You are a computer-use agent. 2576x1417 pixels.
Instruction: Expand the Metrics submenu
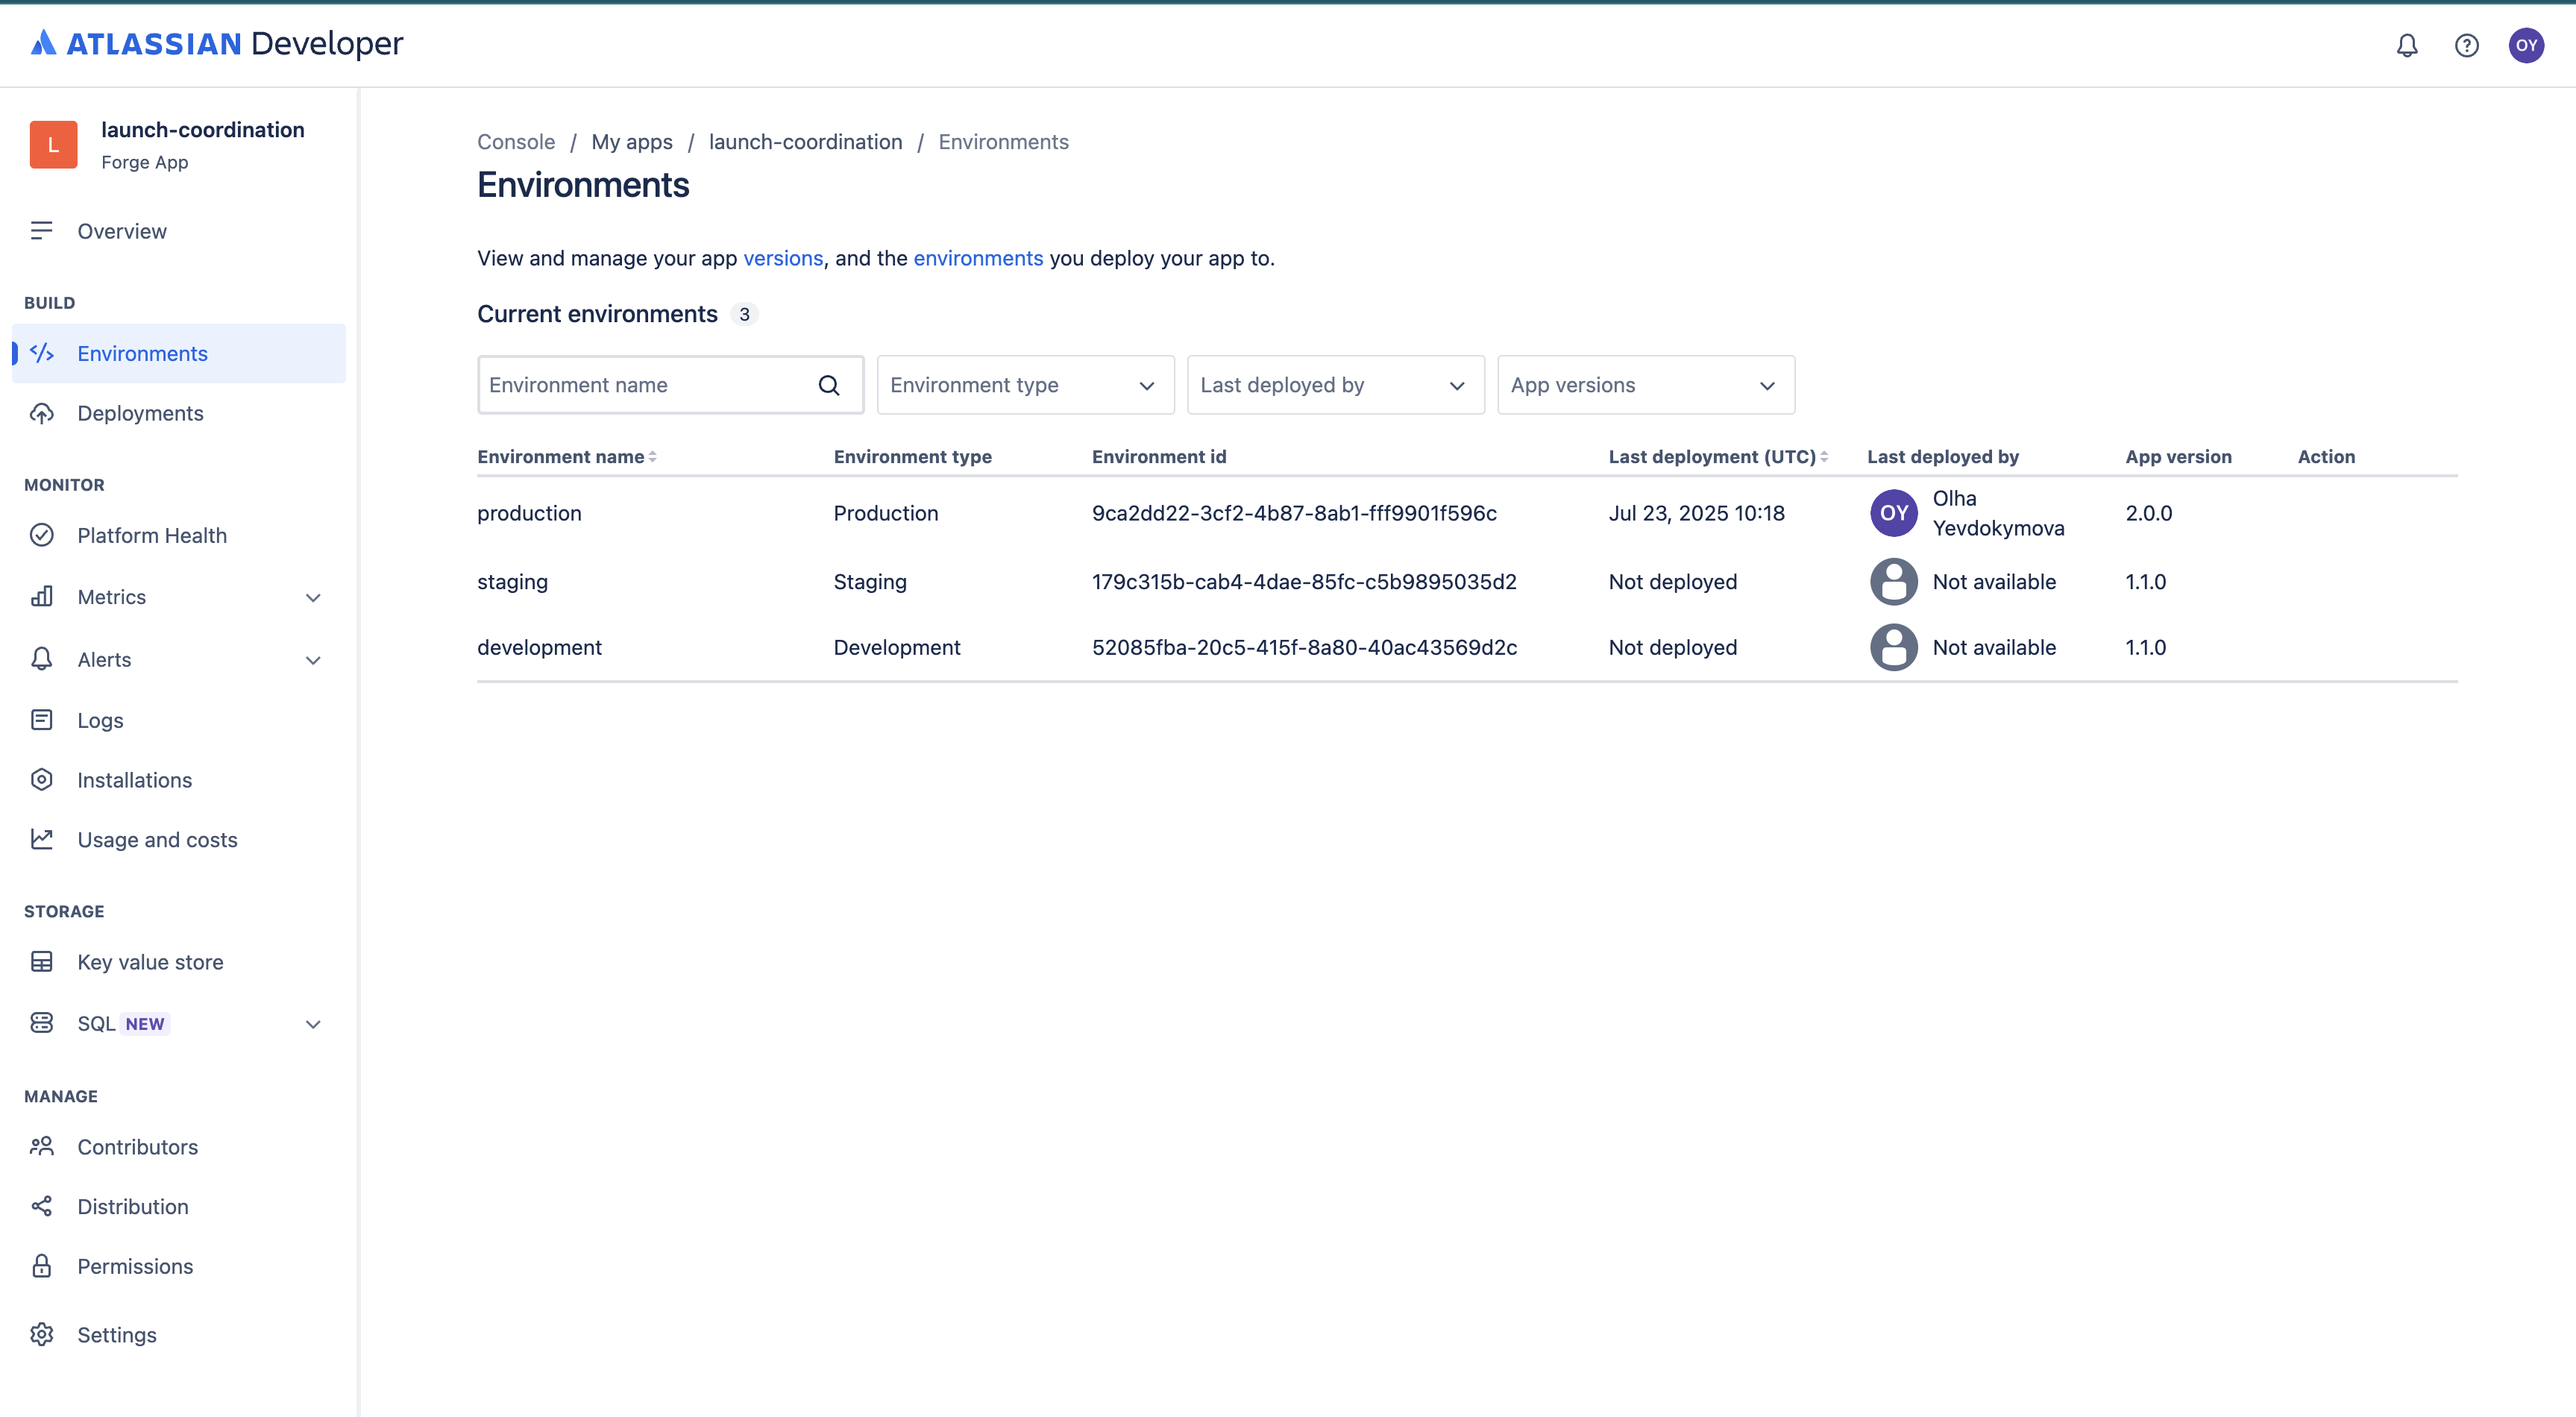313,597
